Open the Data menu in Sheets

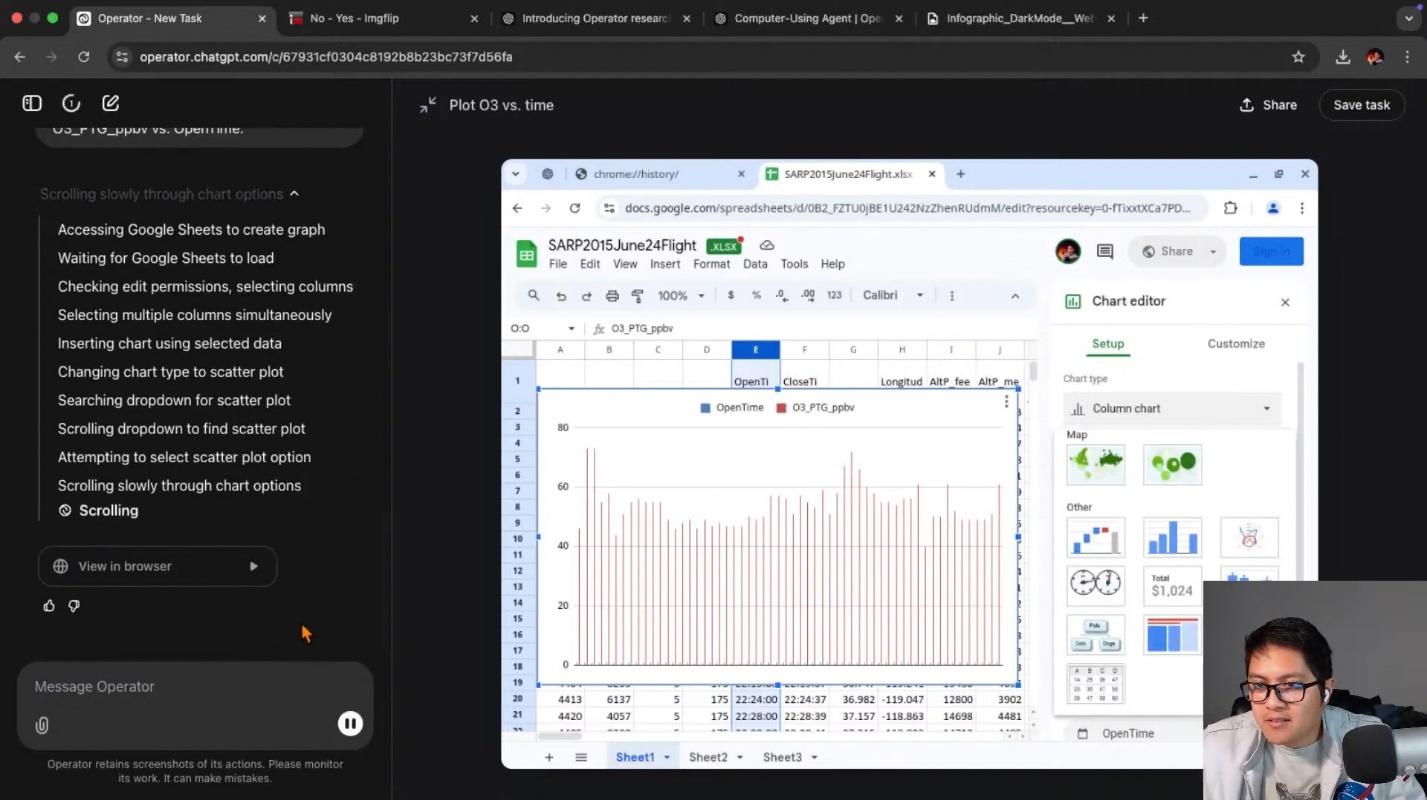point(755,264)
